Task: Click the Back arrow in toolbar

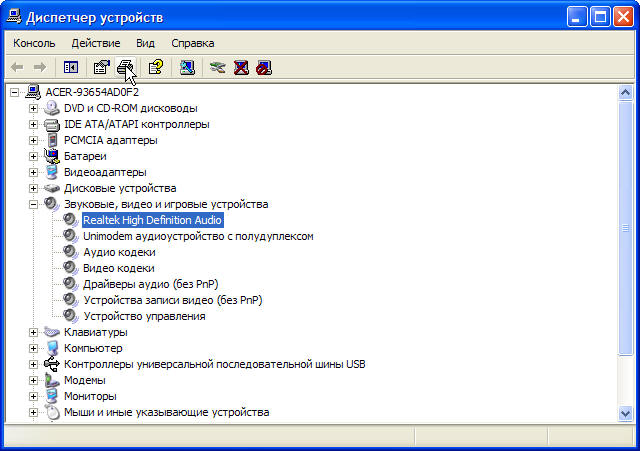Action: point(17,67)
